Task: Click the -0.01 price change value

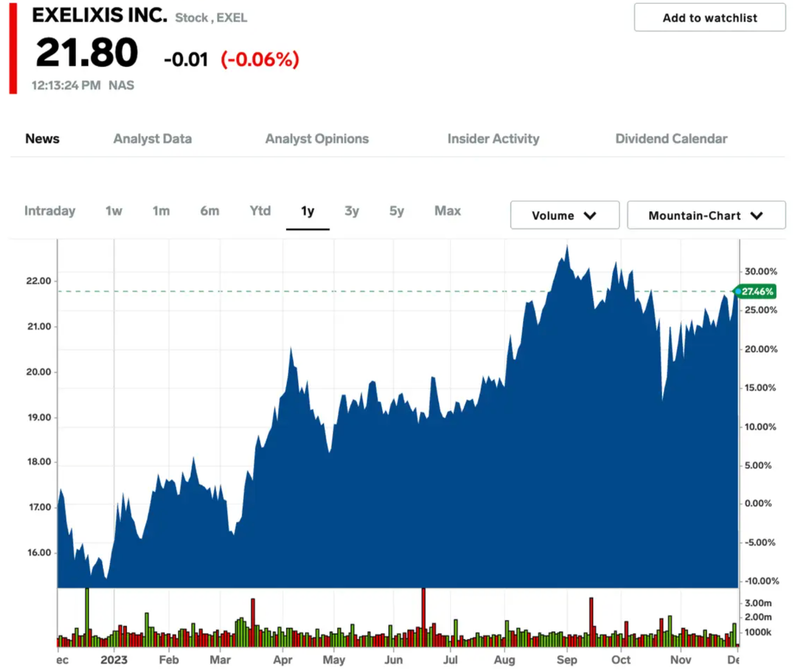Action: coord(186,60)
